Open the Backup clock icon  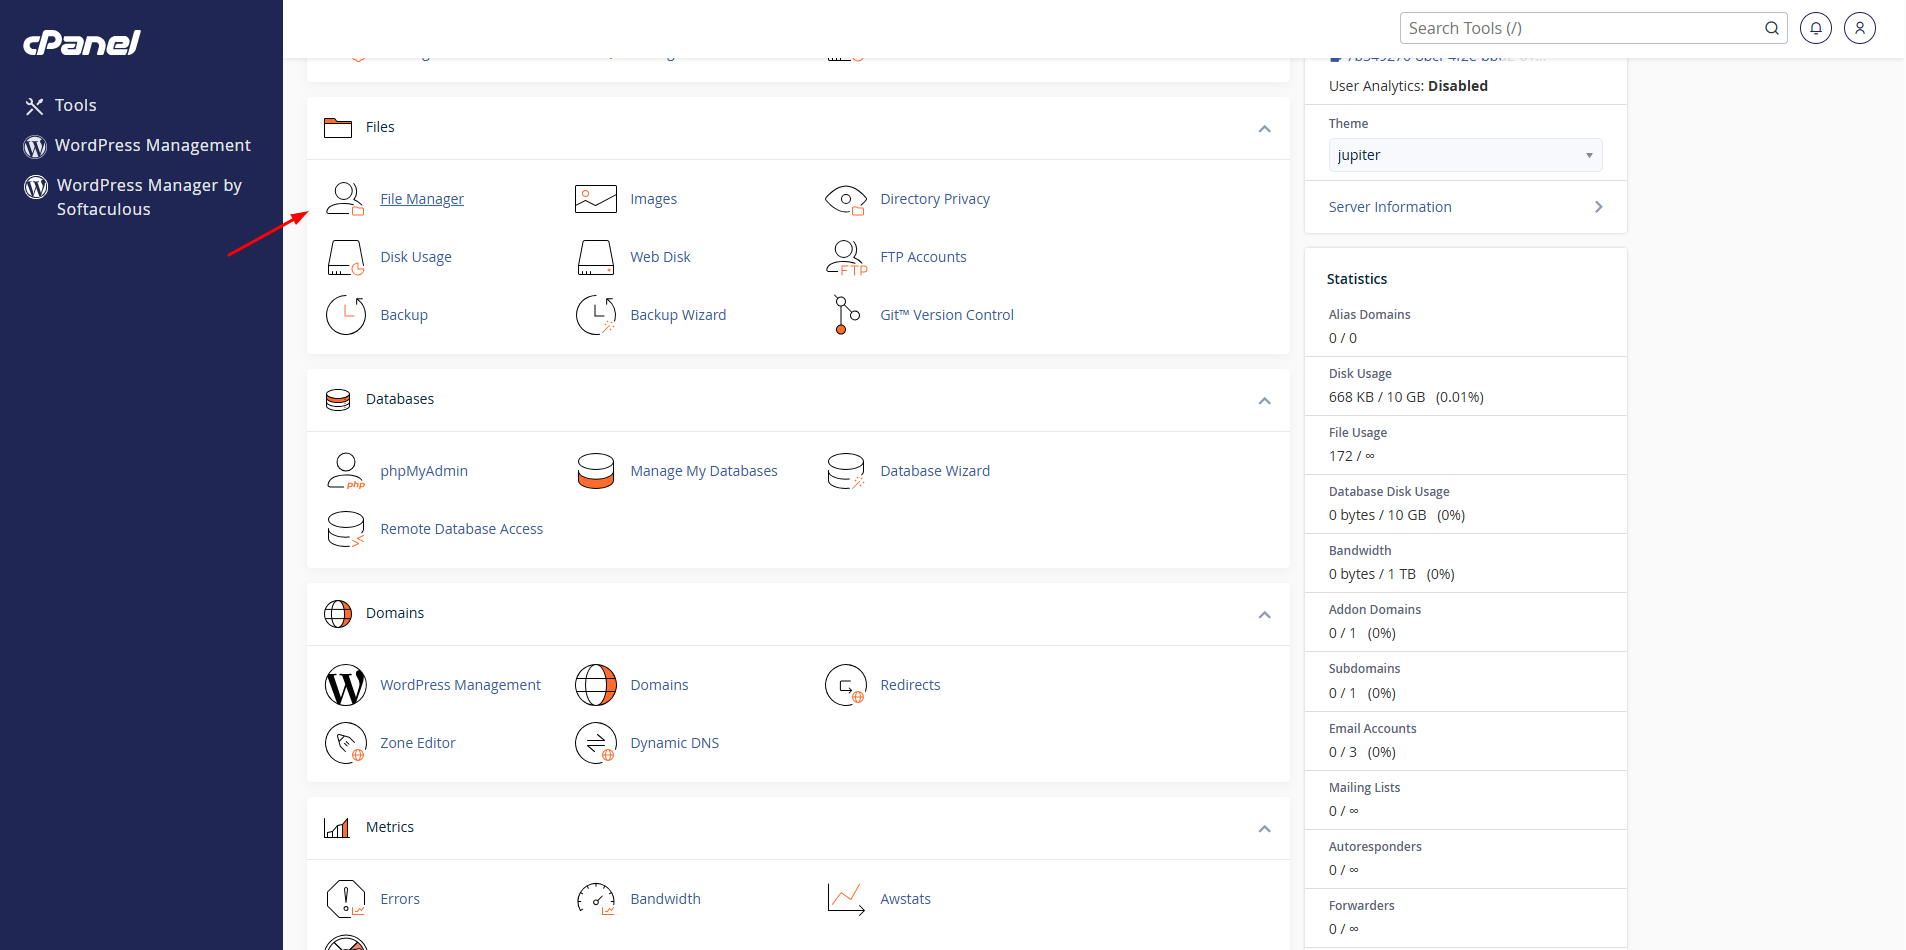(x=345, y=315)
